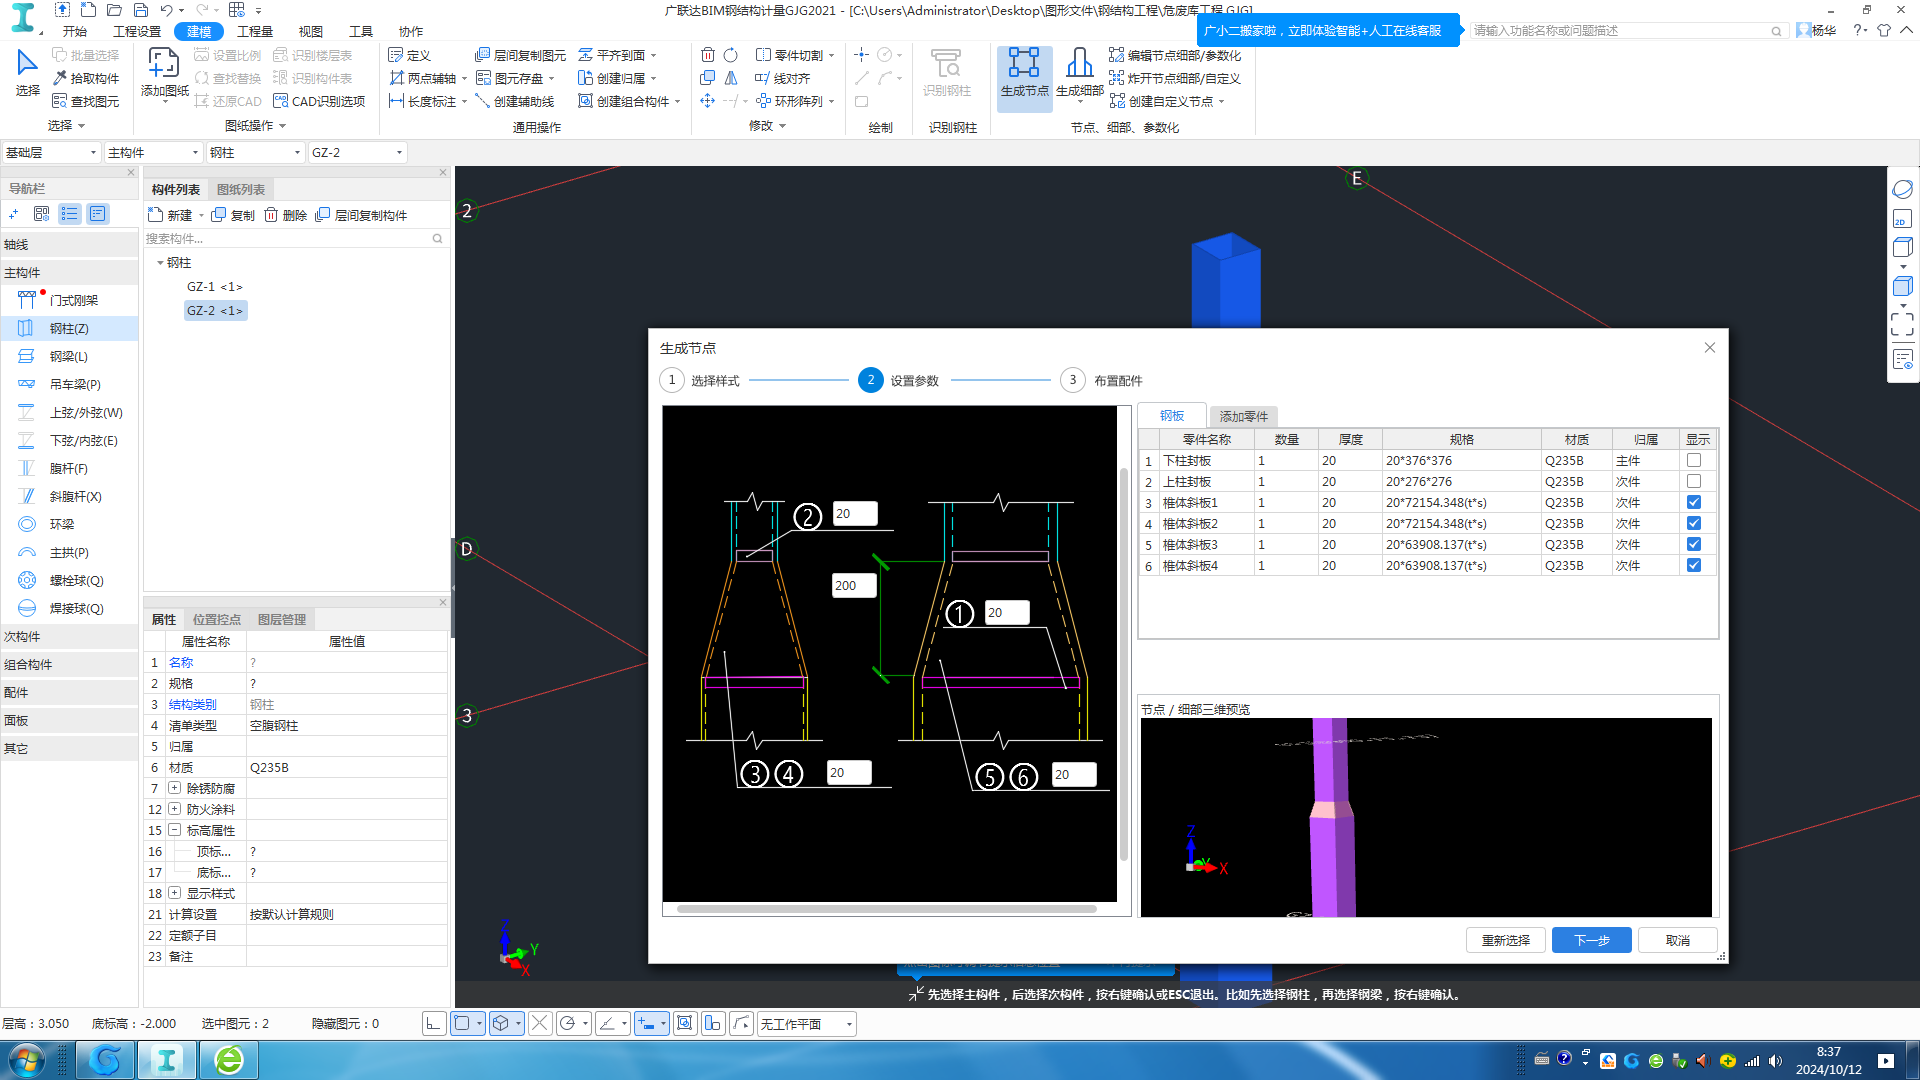1920x1080 pixels.
Task: Expand the 显示样式 property row
Action: click(x=174, y=893)
